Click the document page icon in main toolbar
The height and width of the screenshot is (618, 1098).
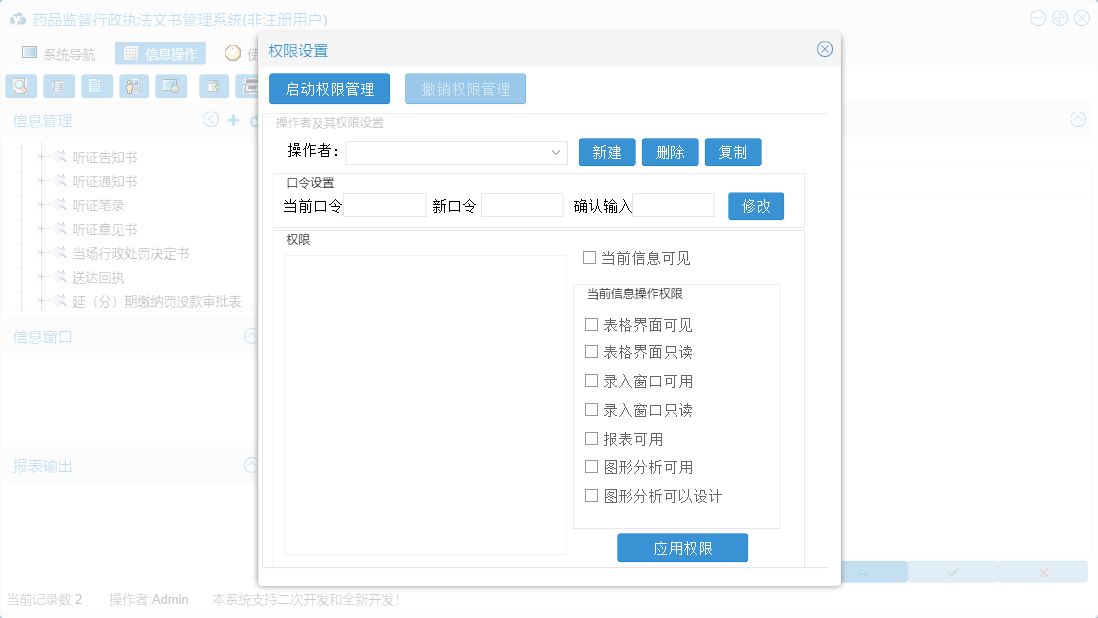point(97,86)
